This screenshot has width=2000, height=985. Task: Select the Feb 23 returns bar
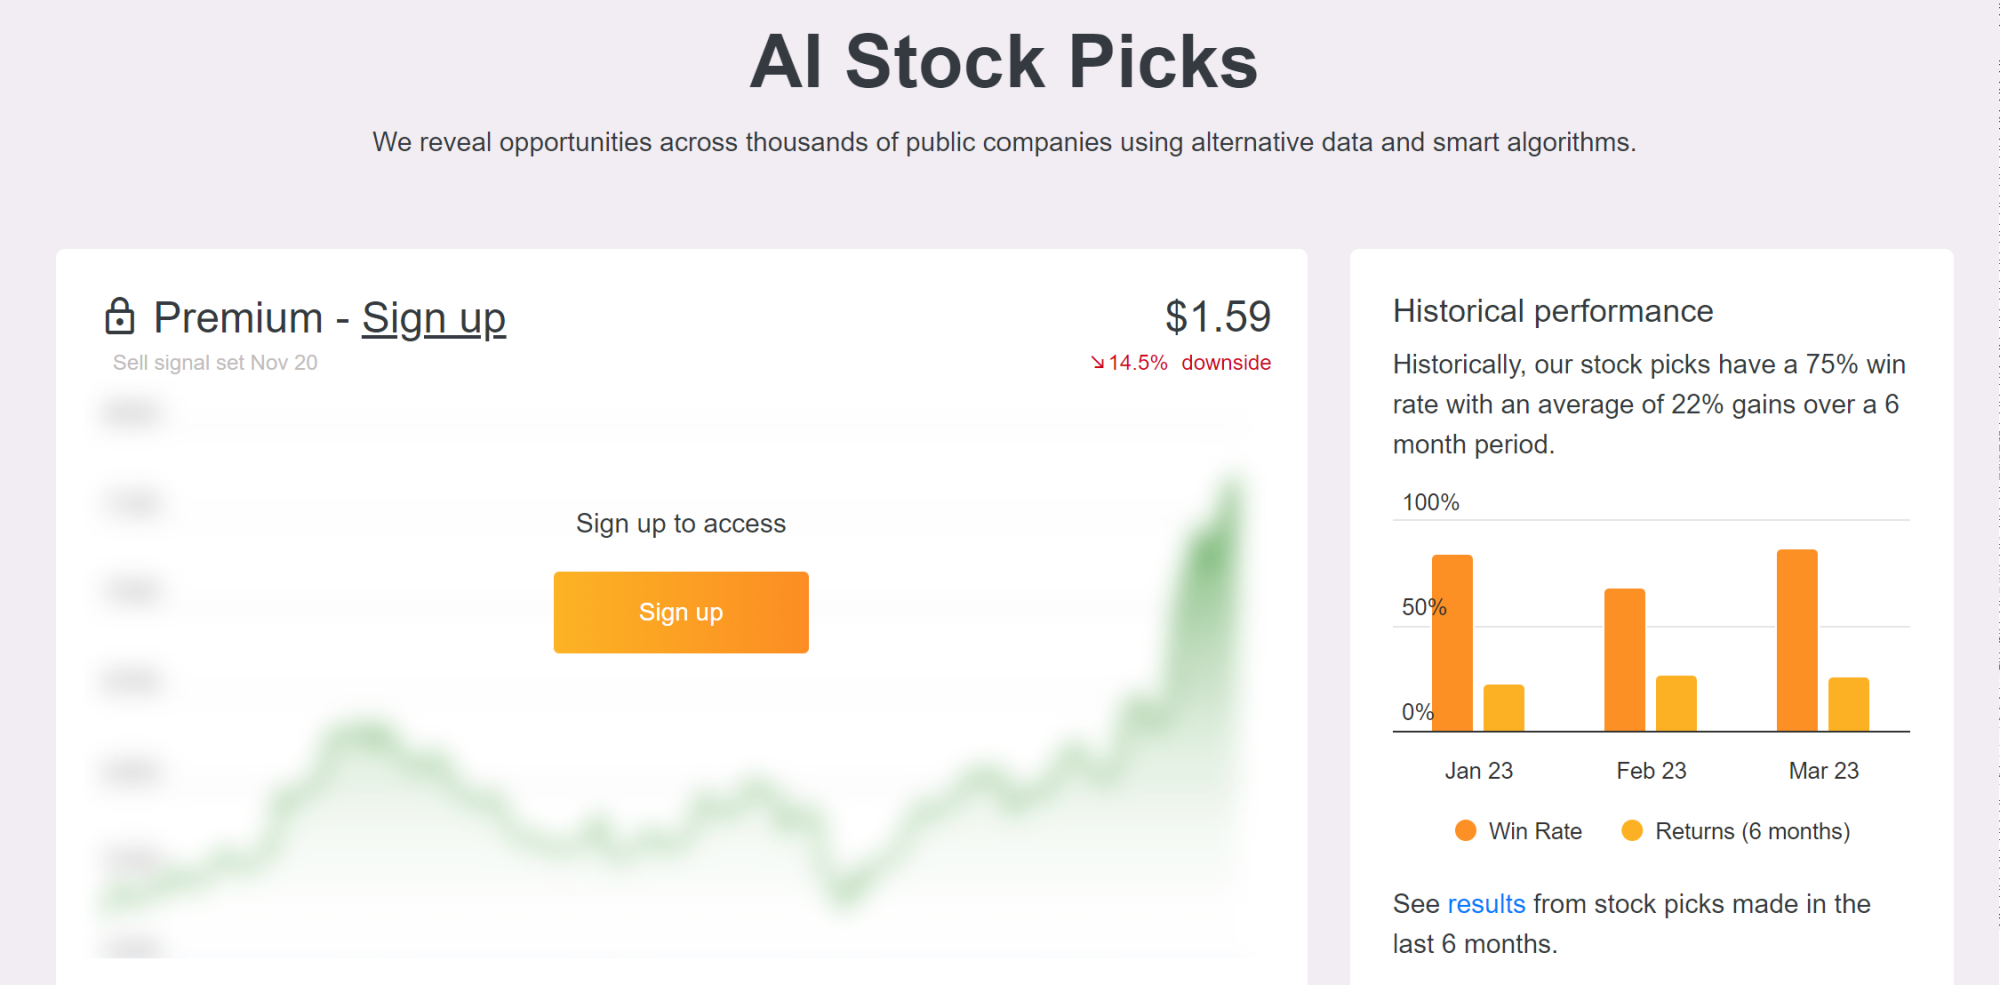click(1675, 705)
